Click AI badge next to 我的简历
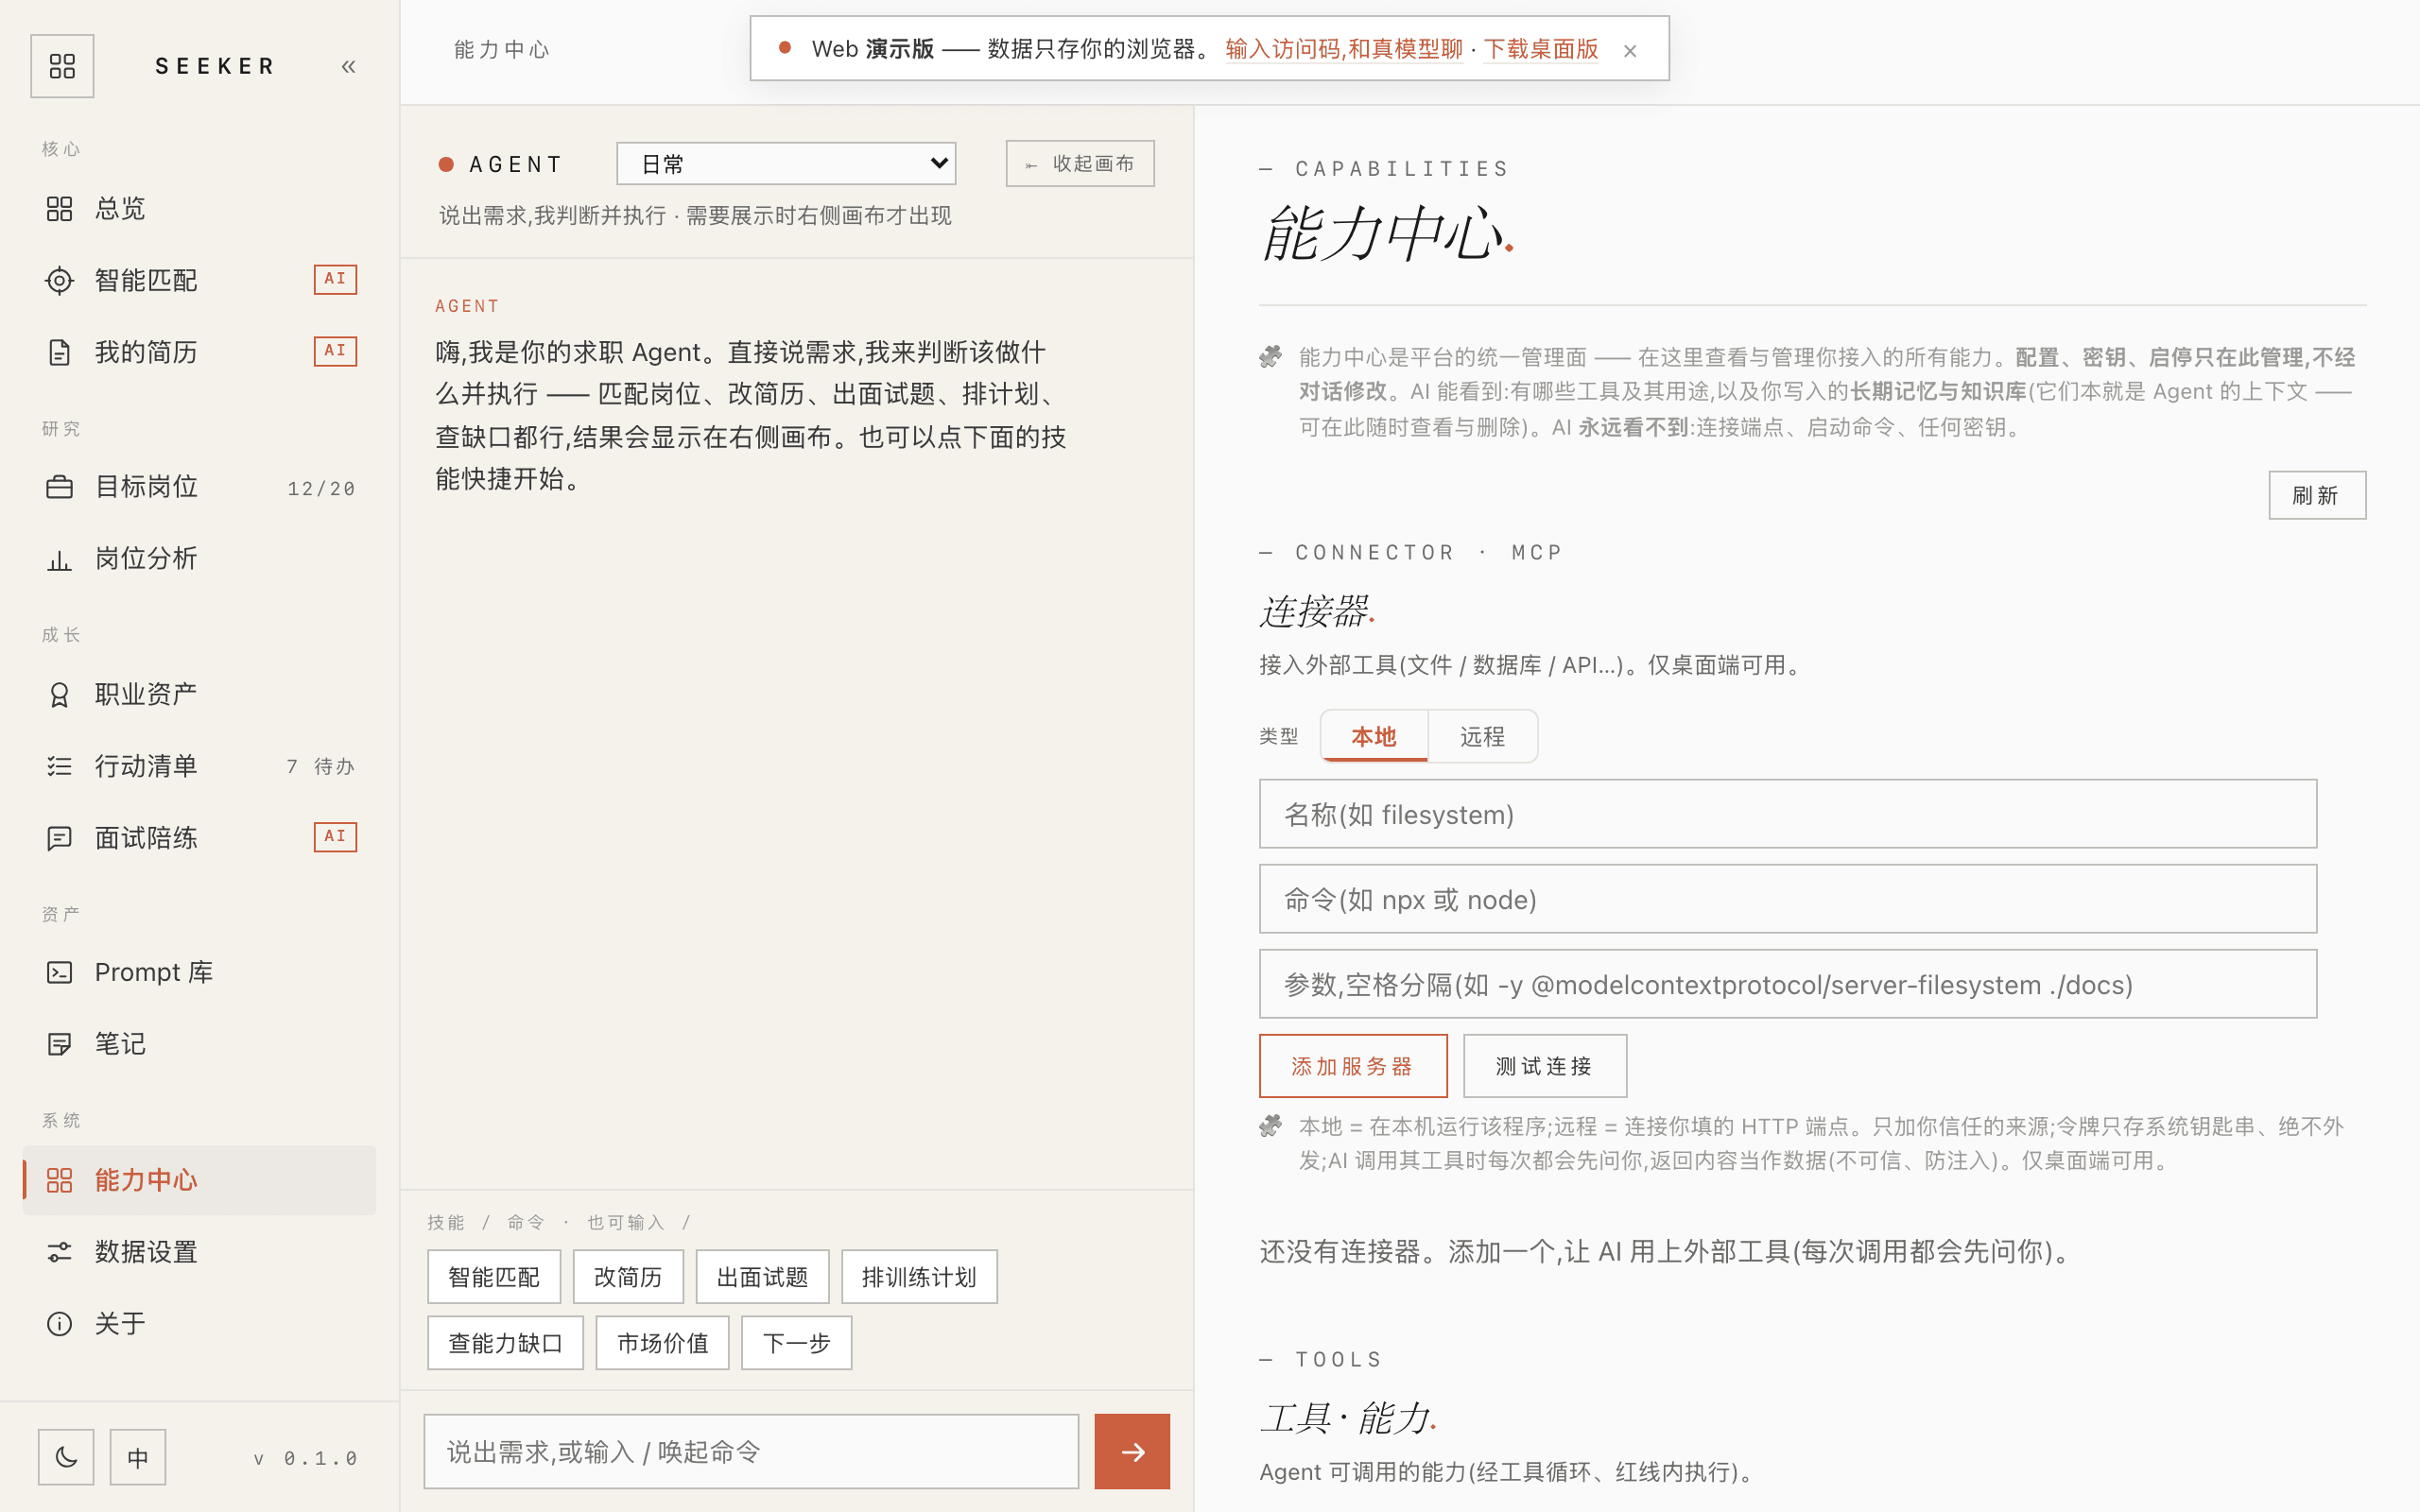This screenshot has width=2420, height=1512. pos(335,351)
